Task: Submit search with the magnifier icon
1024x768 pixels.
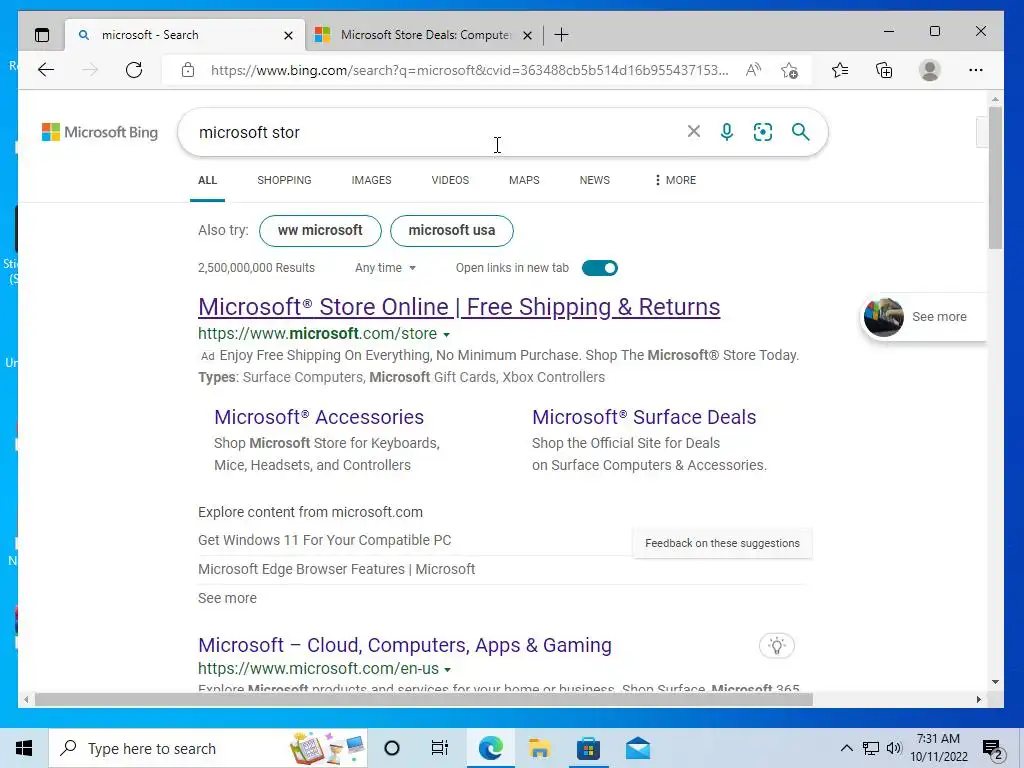Action: (800, 132)
